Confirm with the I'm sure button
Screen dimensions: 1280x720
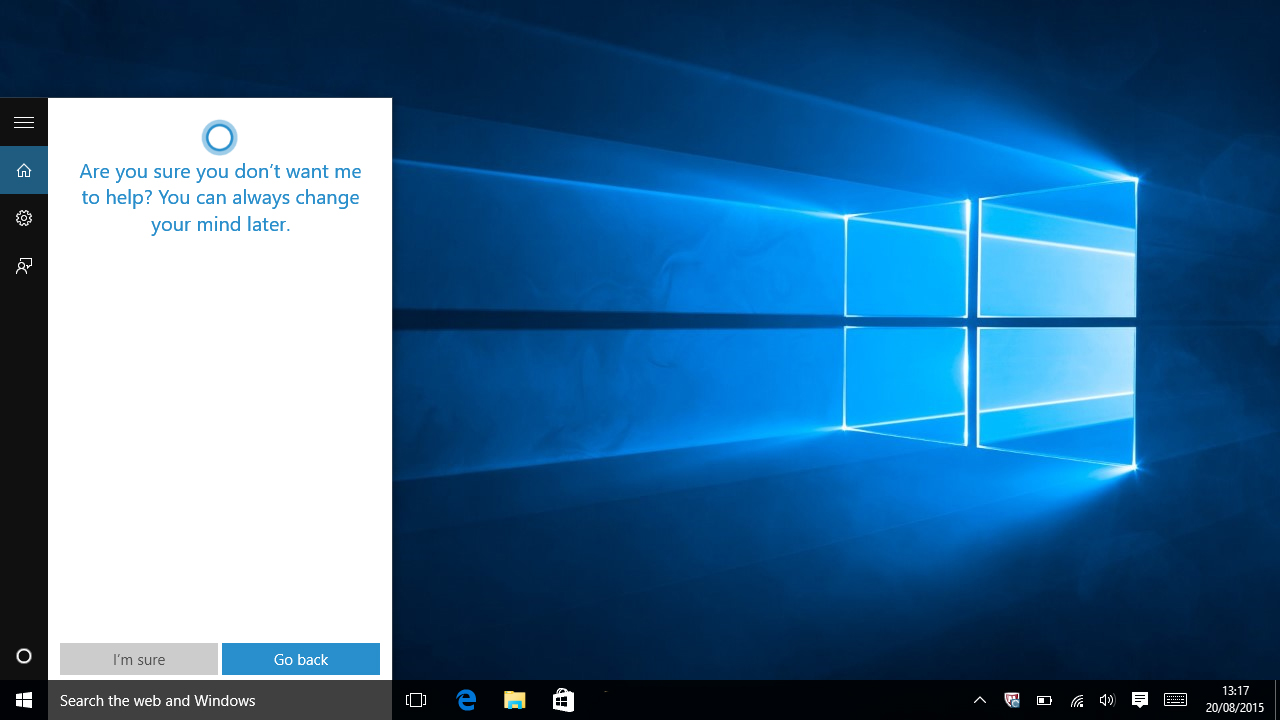coord(139,659)
